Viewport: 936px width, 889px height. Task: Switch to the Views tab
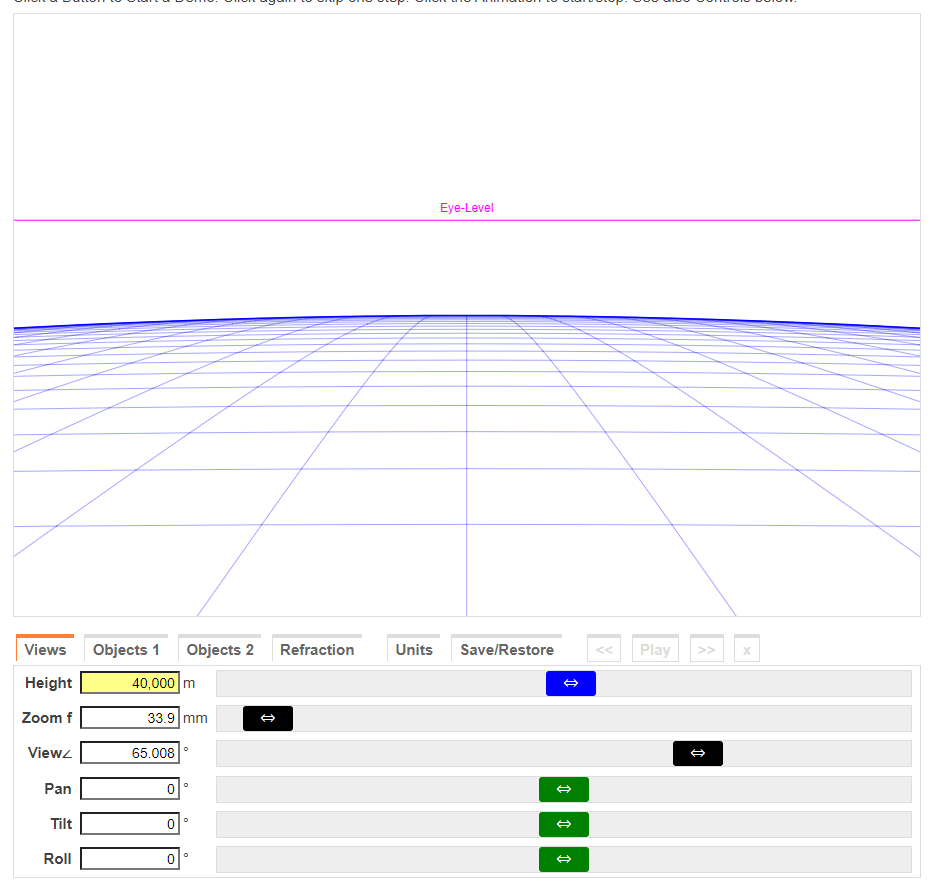(45, 649)
